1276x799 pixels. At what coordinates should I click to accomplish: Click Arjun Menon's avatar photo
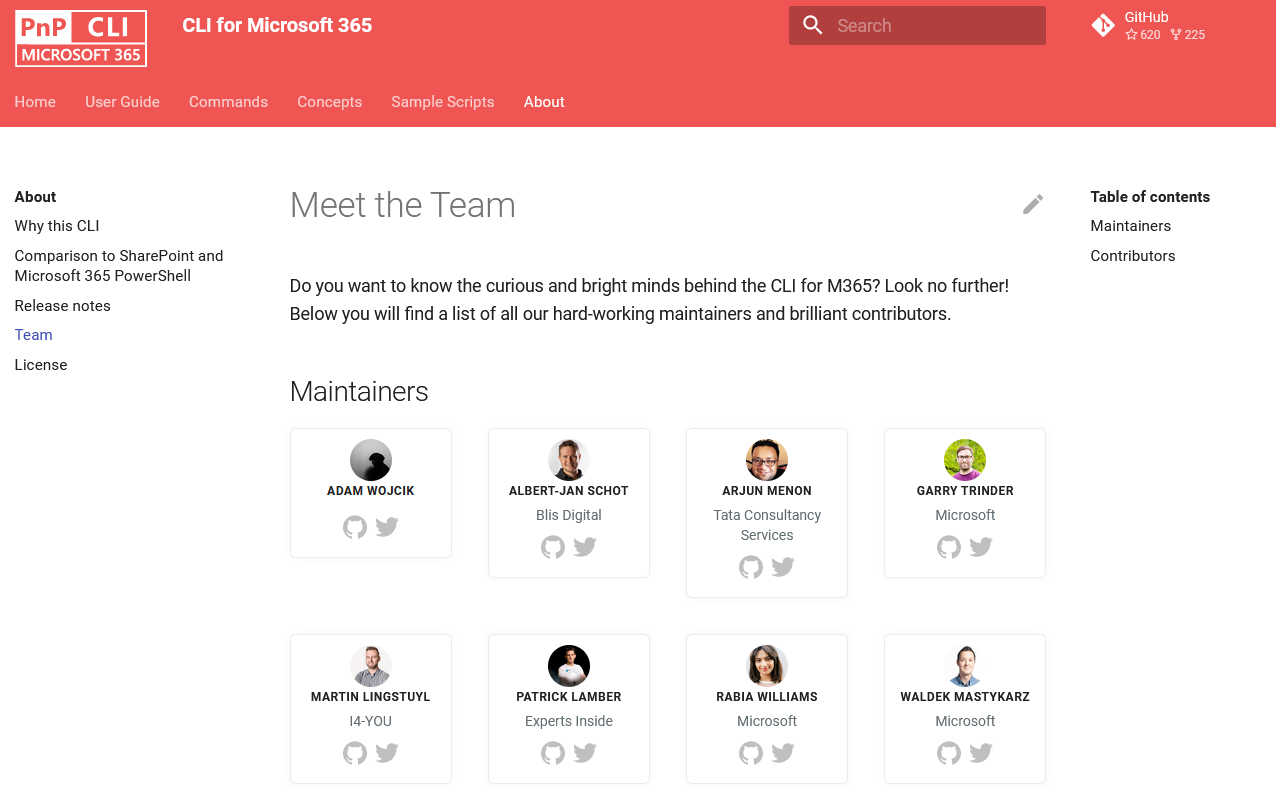[767, 460]
